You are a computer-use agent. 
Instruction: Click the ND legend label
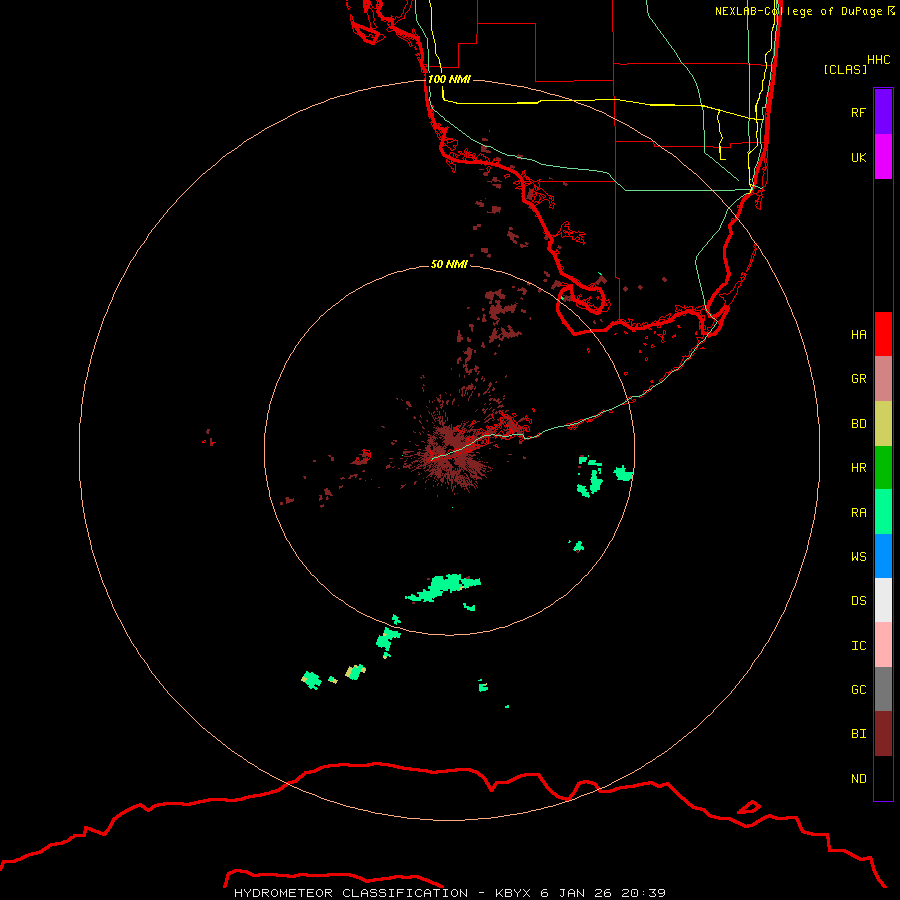(x=859, y=779)
